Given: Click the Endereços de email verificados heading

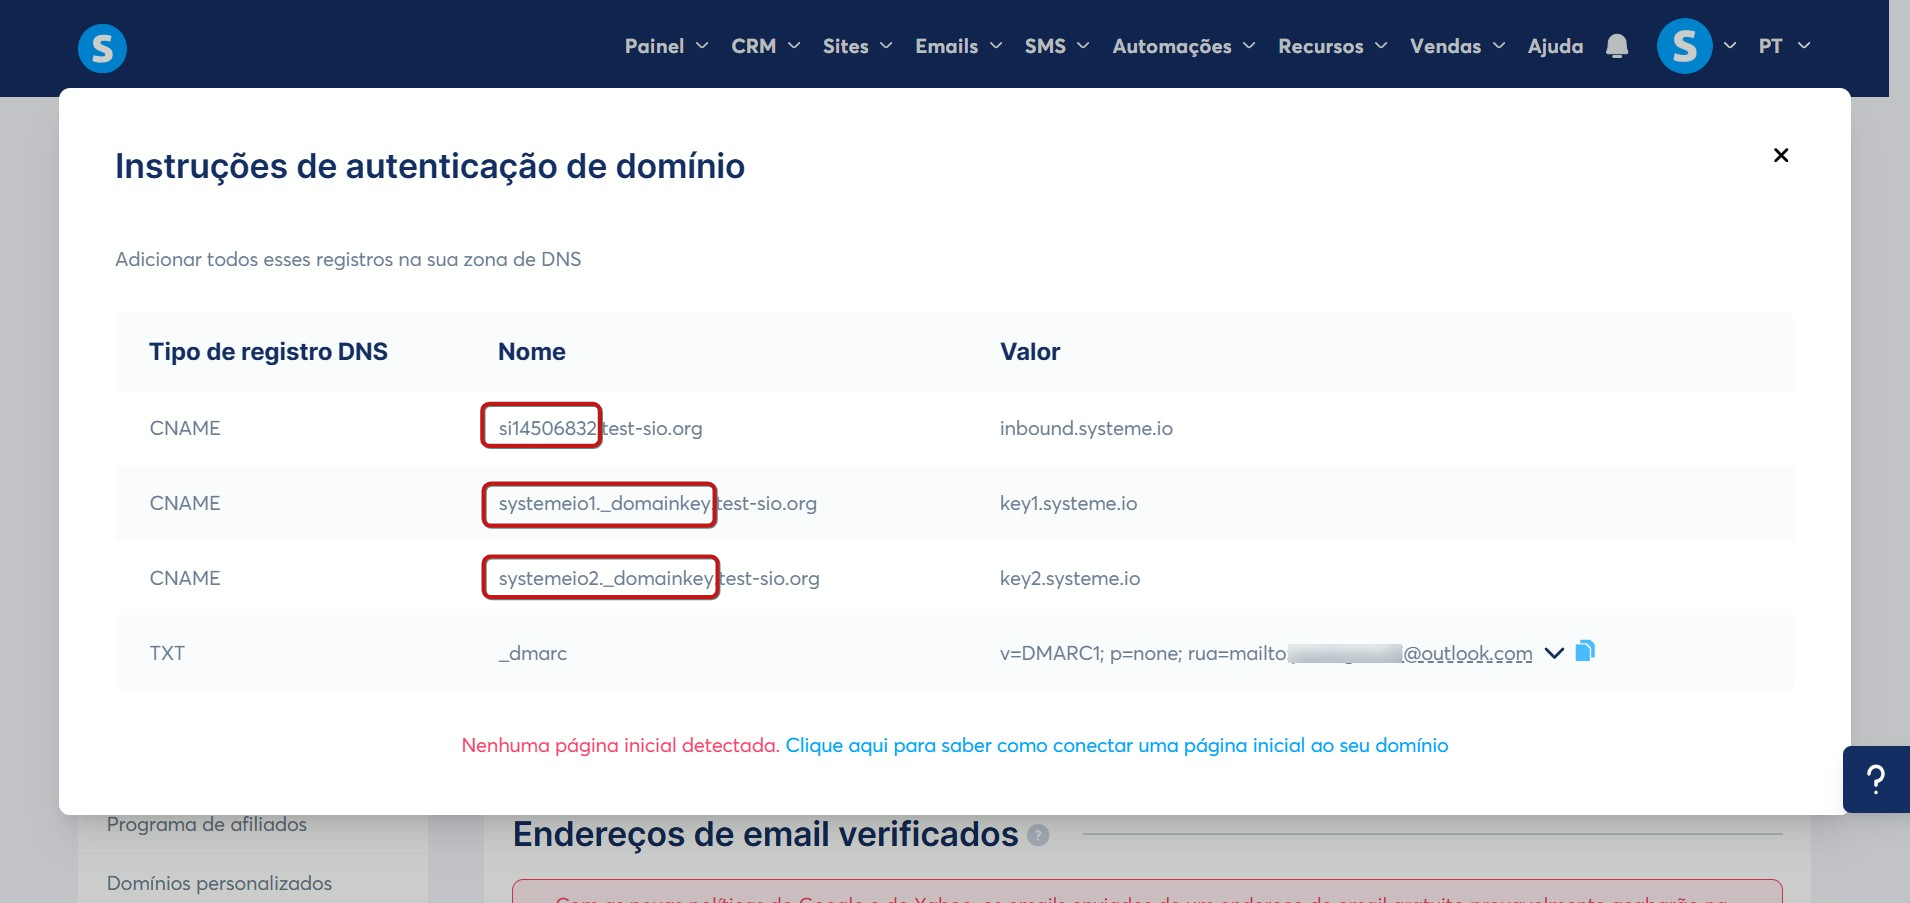Looking at the screenshot, I should coord(765,834).
